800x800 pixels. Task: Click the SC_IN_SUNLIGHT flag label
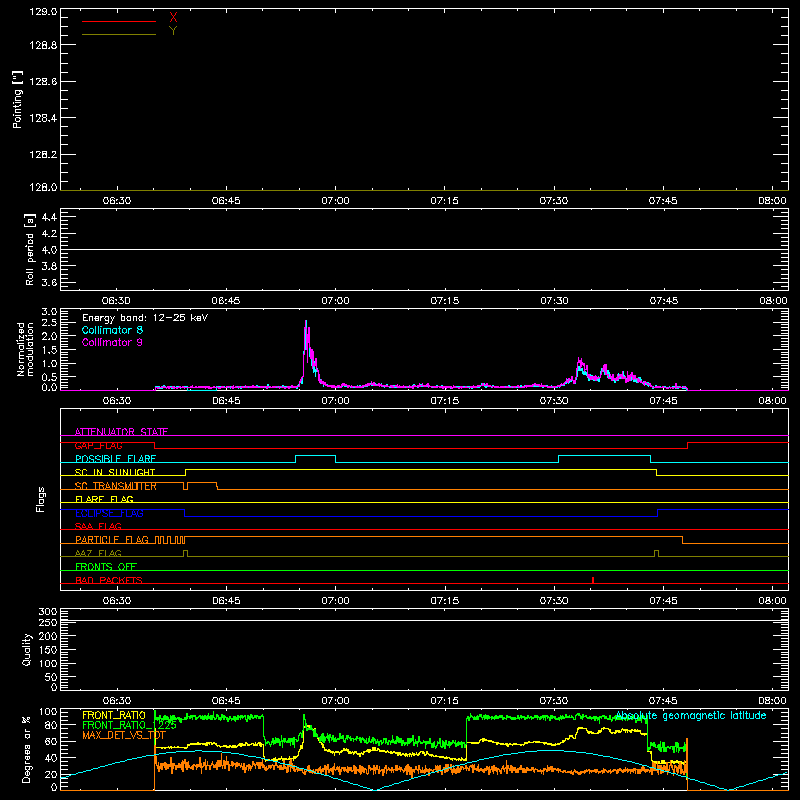pyautogui.click(x=115, y=472)
